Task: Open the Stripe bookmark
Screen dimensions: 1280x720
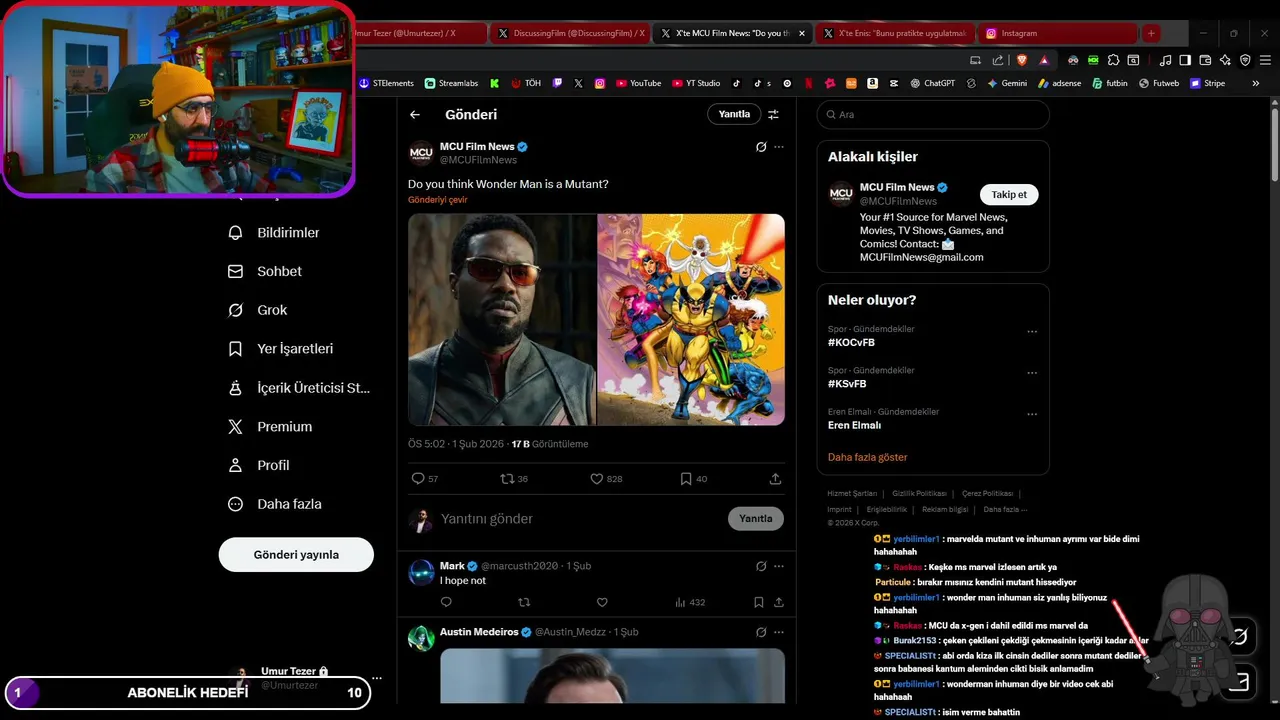Action: click(1207, 83)
